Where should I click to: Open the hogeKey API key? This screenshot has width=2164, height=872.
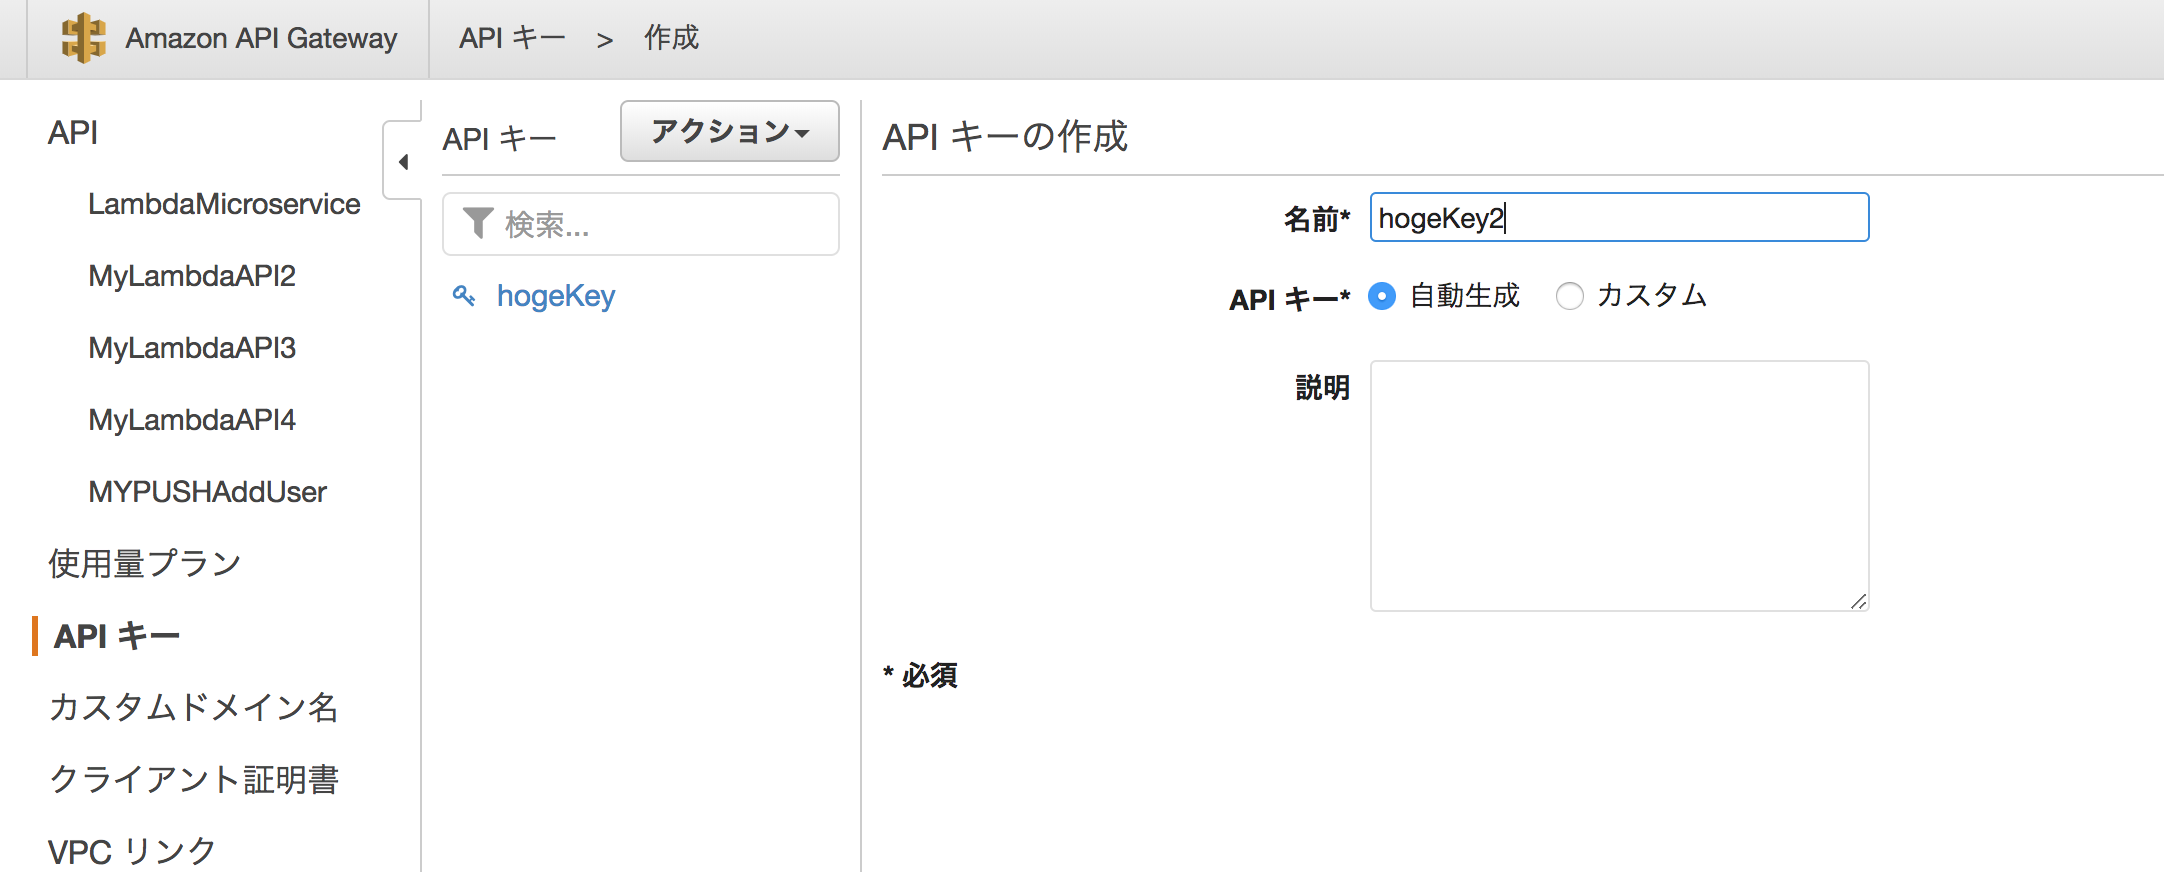[x=556, y=296]
